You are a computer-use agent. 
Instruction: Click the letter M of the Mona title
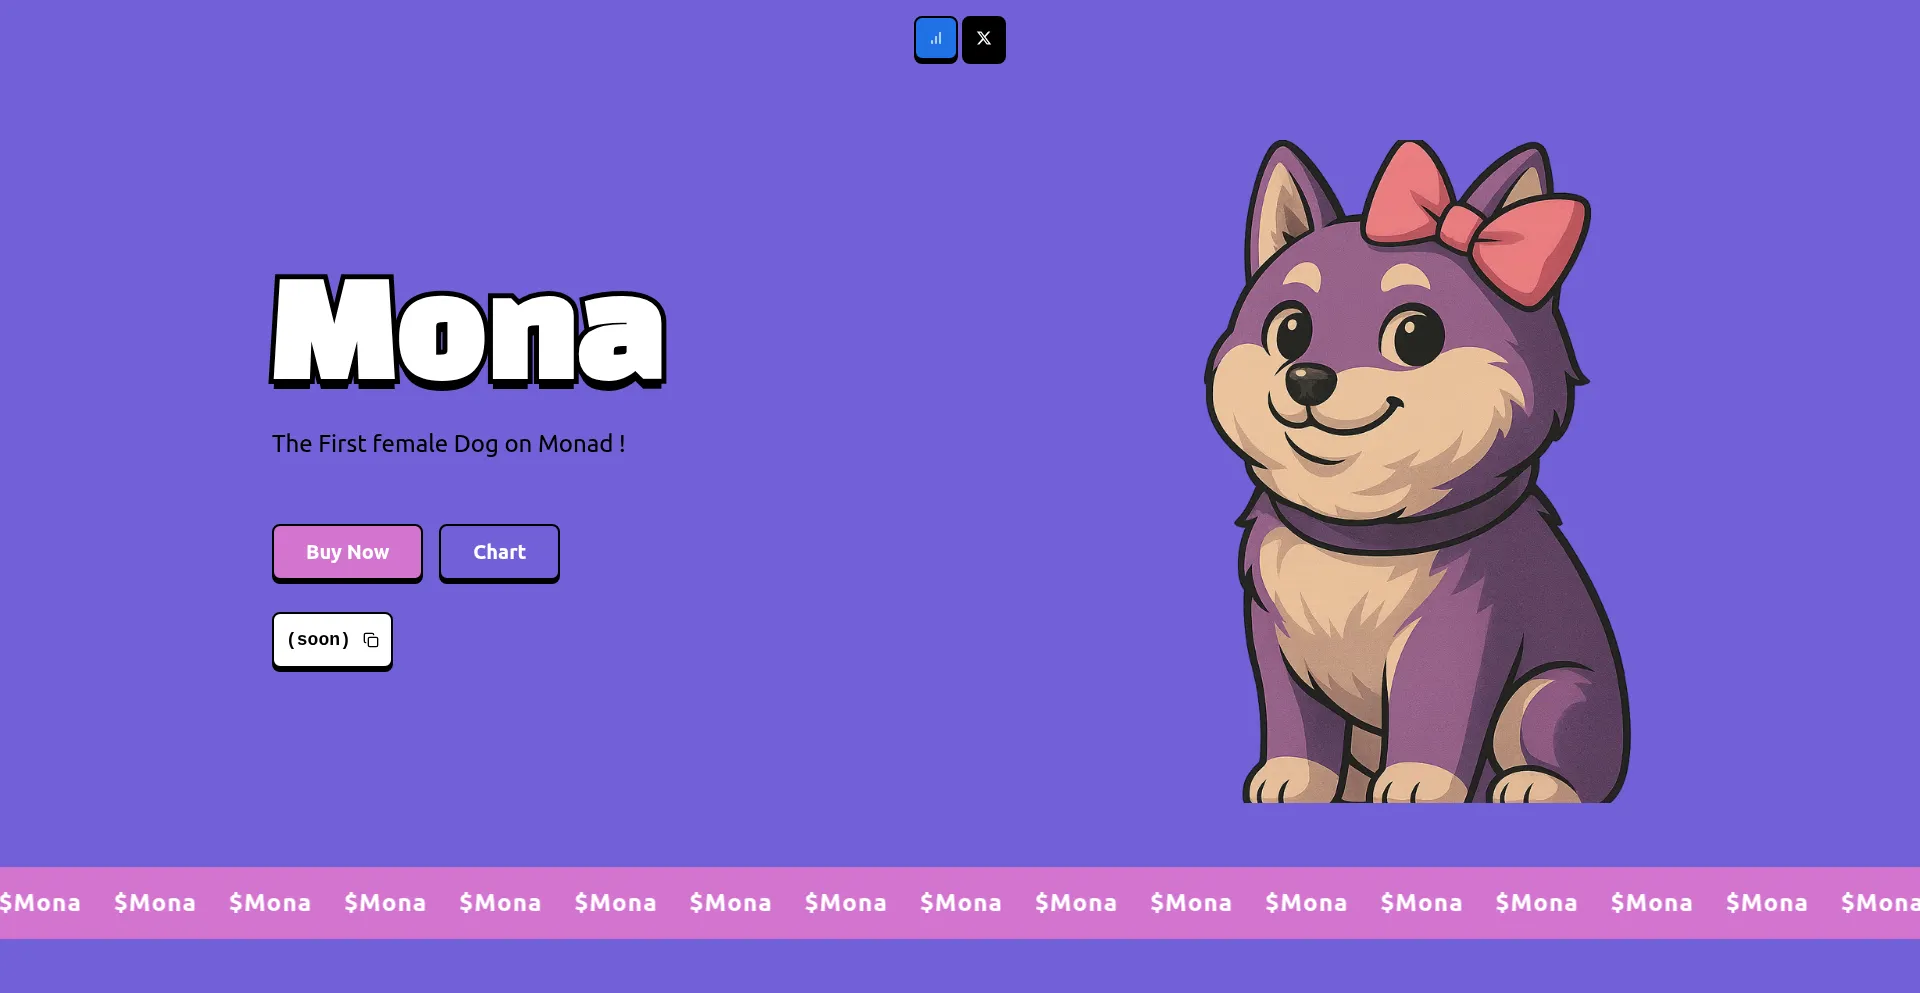(x=333, y=332)
